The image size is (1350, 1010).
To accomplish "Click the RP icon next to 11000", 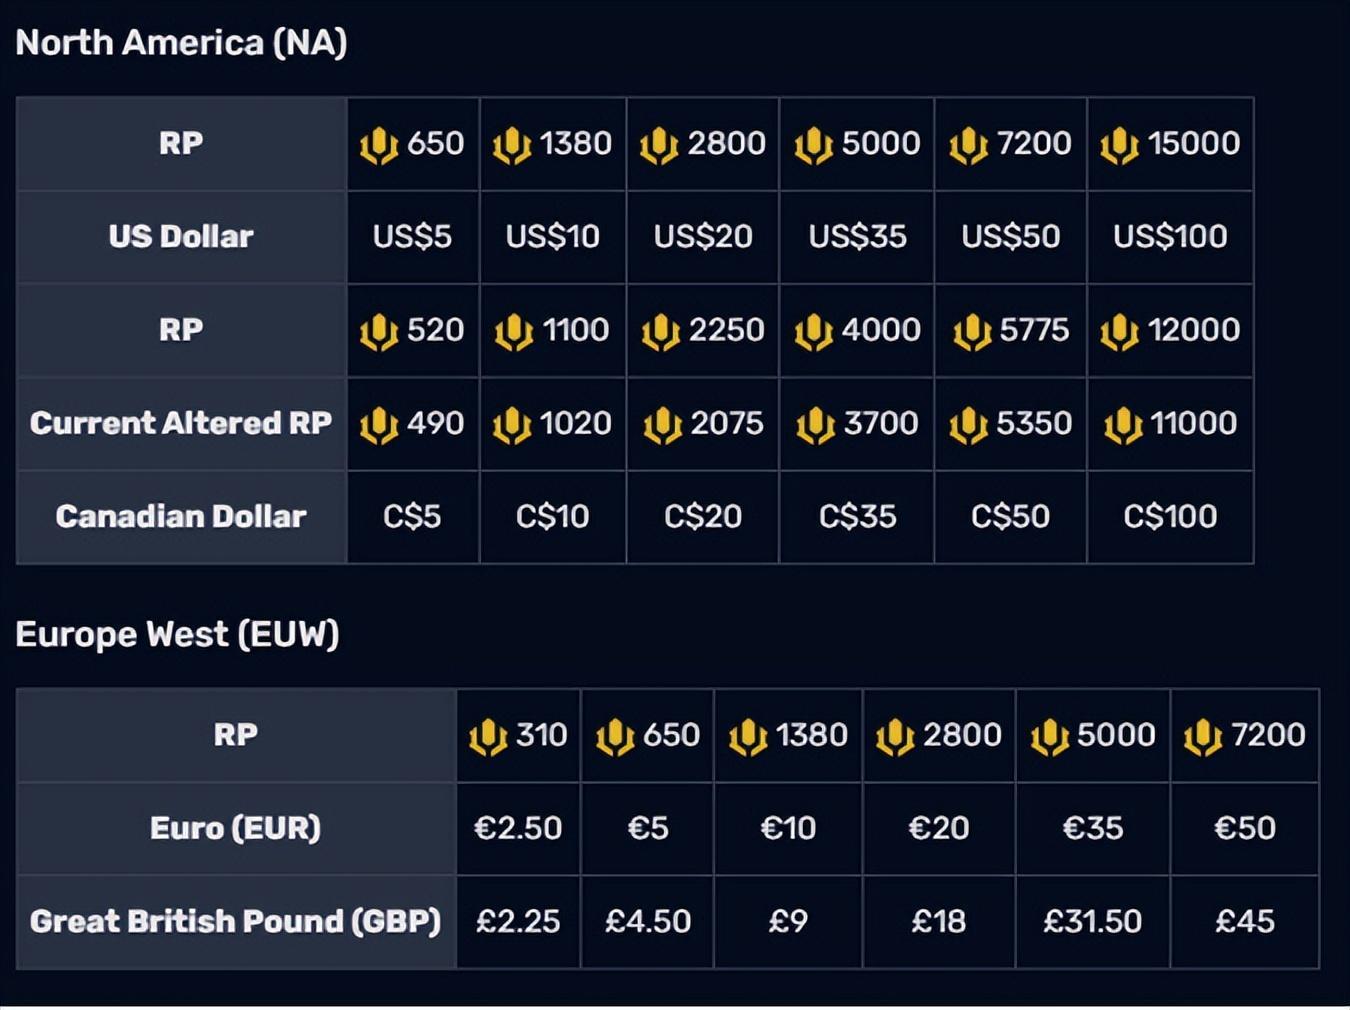I will (x=1123, y=425).
